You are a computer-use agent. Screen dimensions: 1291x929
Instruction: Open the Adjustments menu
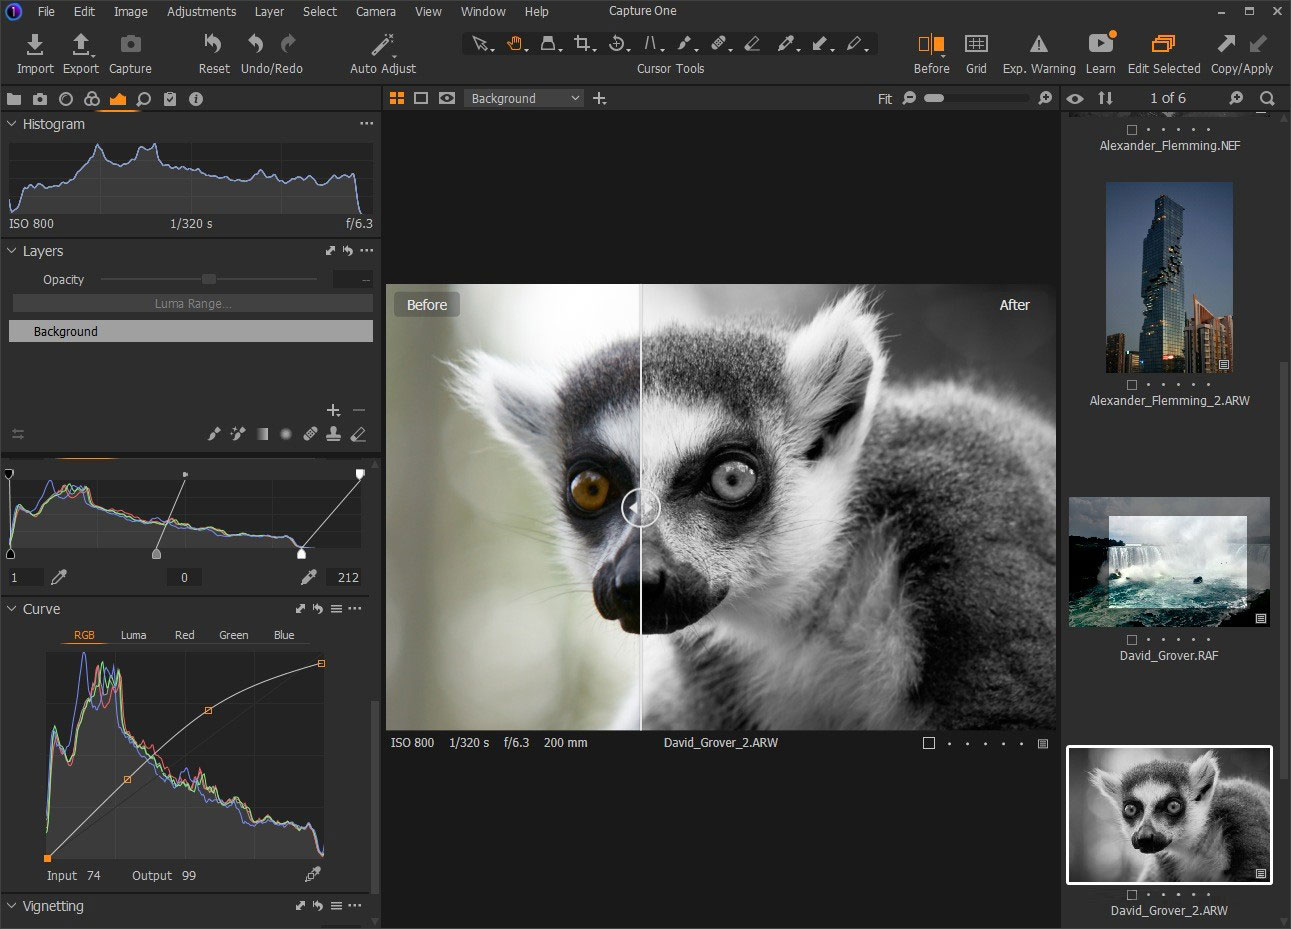pyautogui.click(x=201, y=12)
